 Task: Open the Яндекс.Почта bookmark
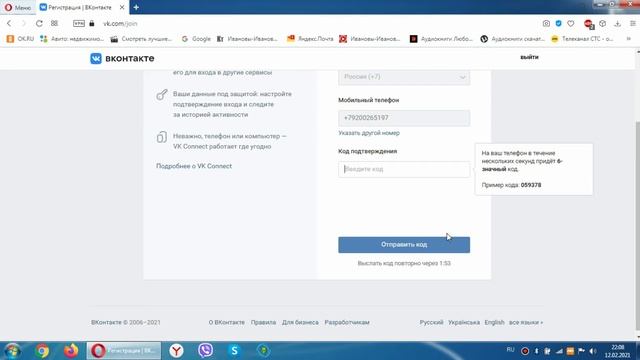point(310,39)
